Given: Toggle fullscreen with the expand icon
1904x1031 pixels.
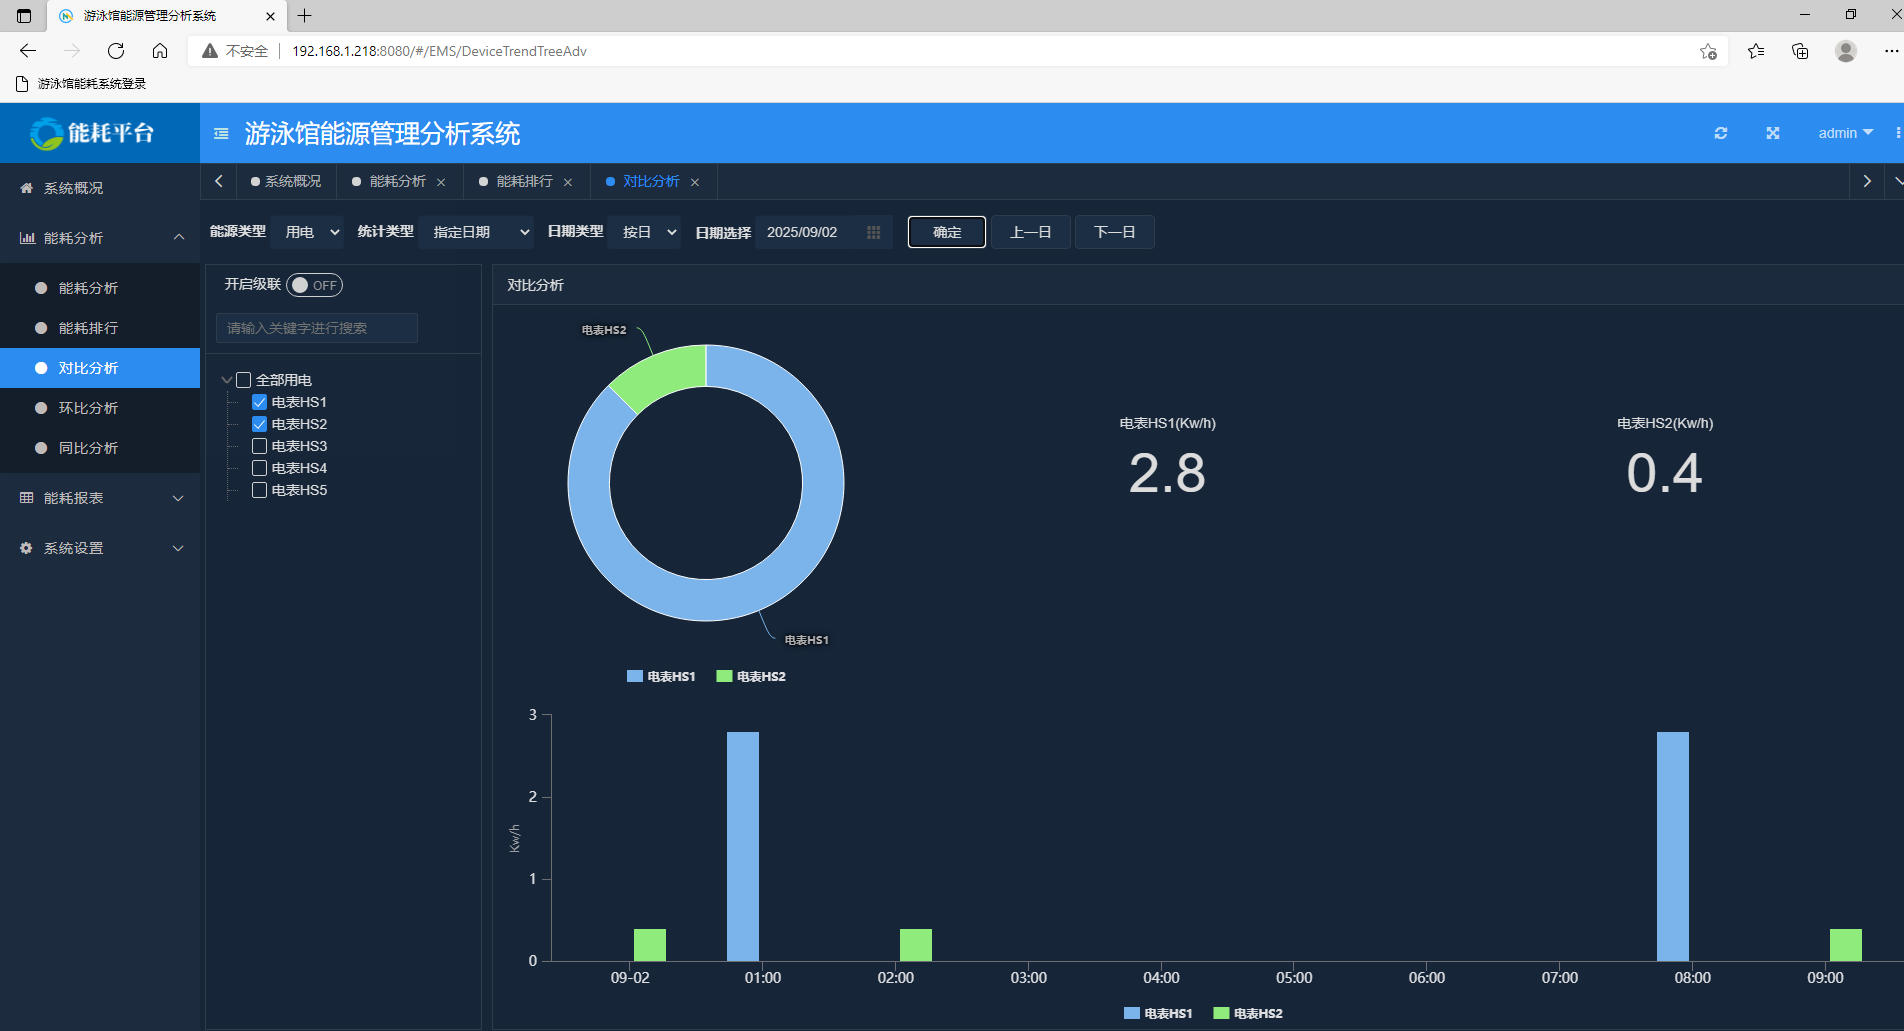Looking at the screenshot, I should tap(1772, 133).
